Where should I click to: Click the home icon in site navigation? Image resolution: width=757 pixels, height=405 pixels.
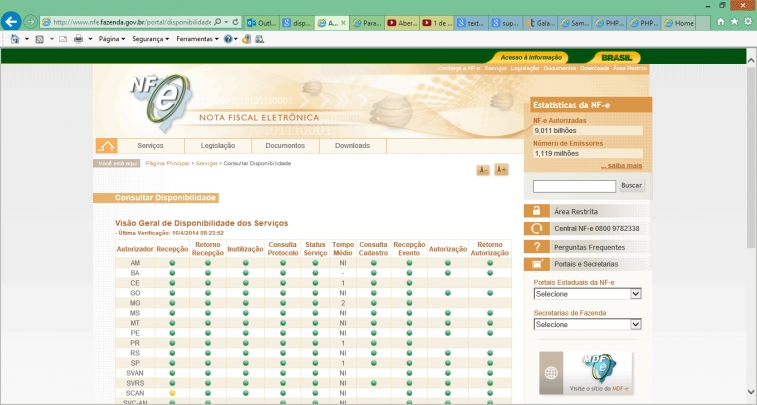[x=106, y=146]
